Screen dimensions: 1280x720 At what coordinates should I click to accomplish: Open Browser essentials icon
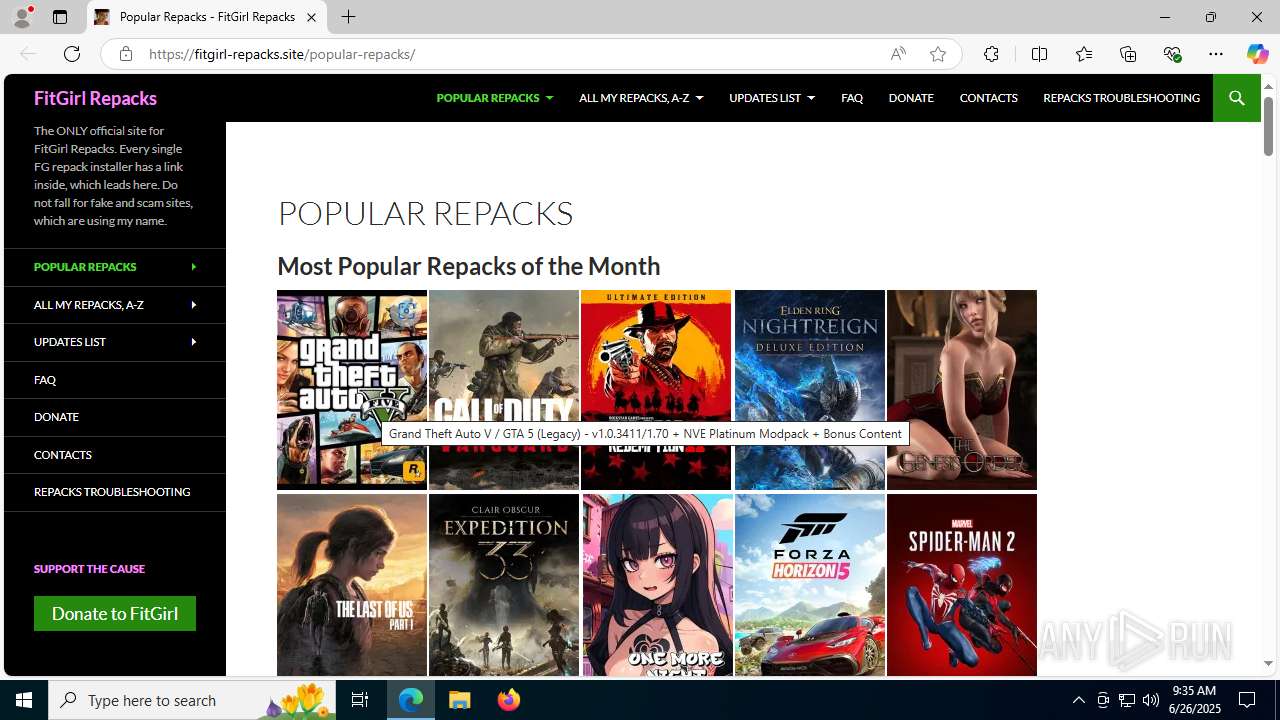tap(1172, 54)
